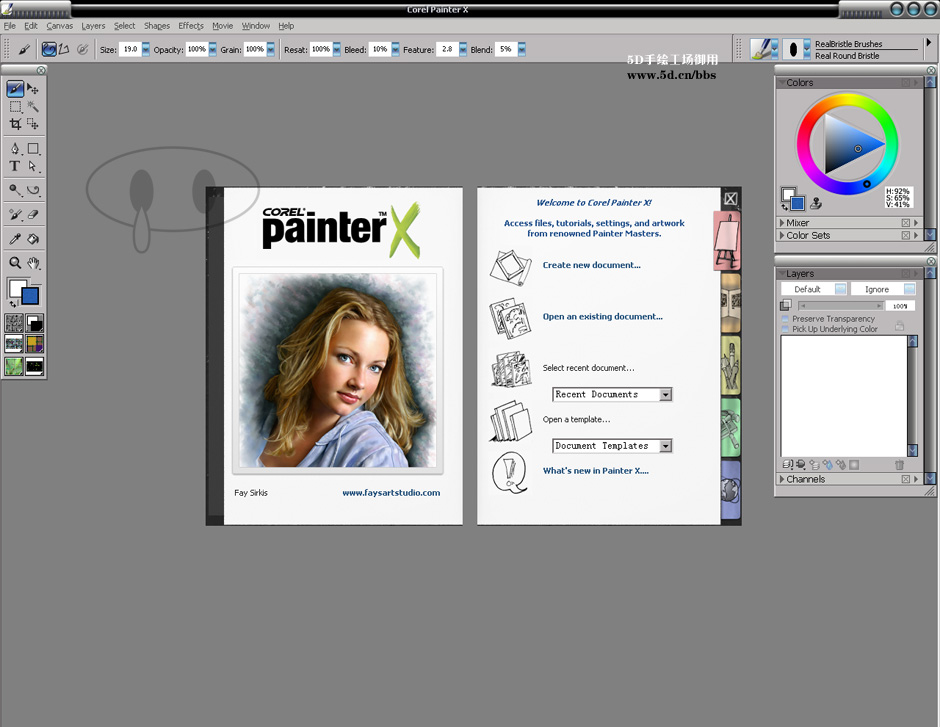Image resolution: width=940 pixels, height=727 pixels.
Task: Select the Grabber hand tool
Action: tap(33, 263)
